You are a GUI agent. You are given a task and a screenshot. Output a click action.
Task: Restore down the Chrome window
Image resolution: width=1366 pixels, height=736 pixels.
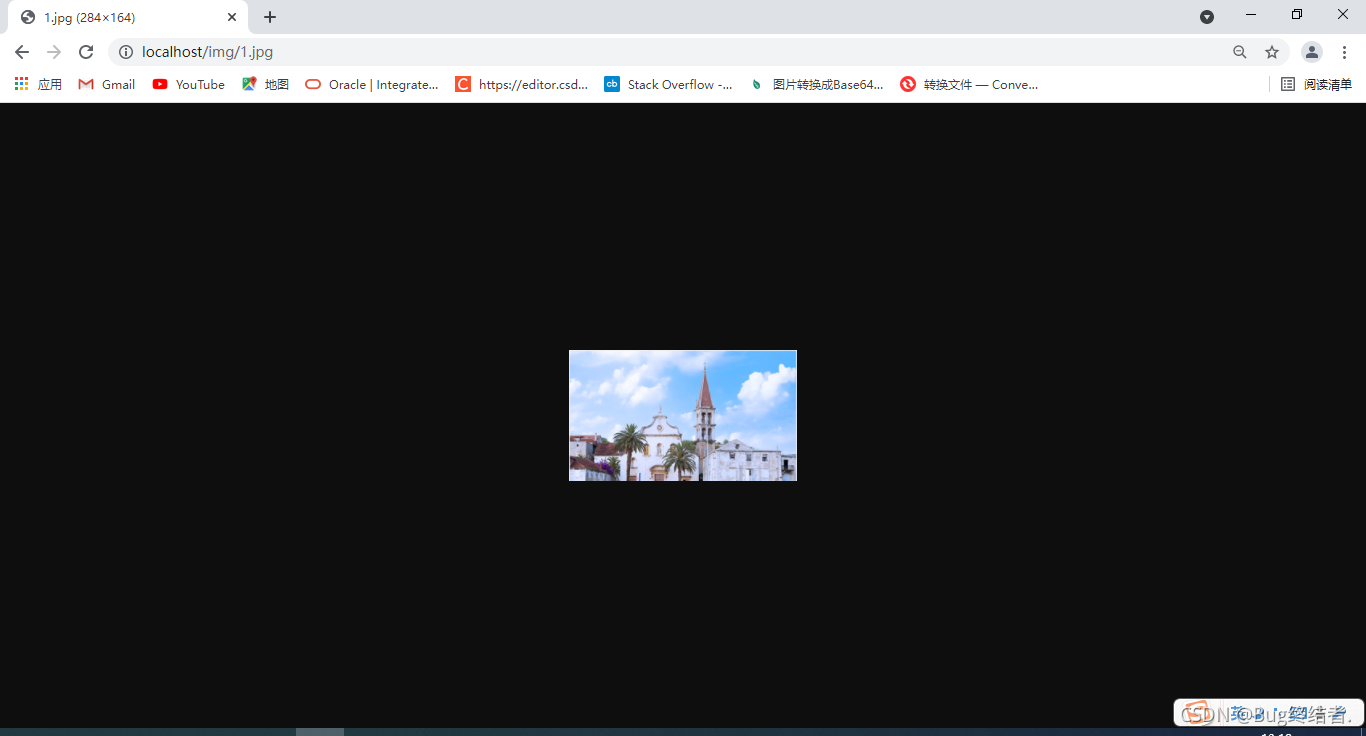click(1297, 15)
